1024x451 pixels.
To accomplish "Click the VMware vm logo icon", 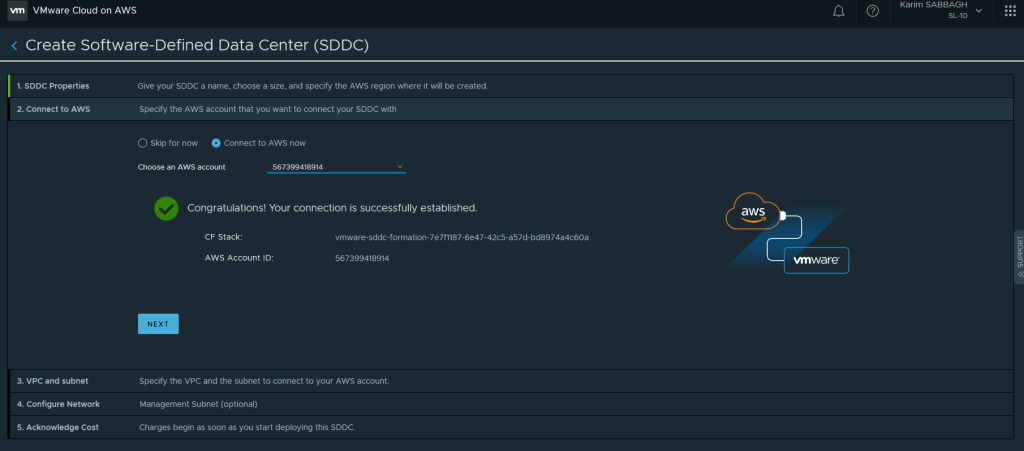I will 17,10.
